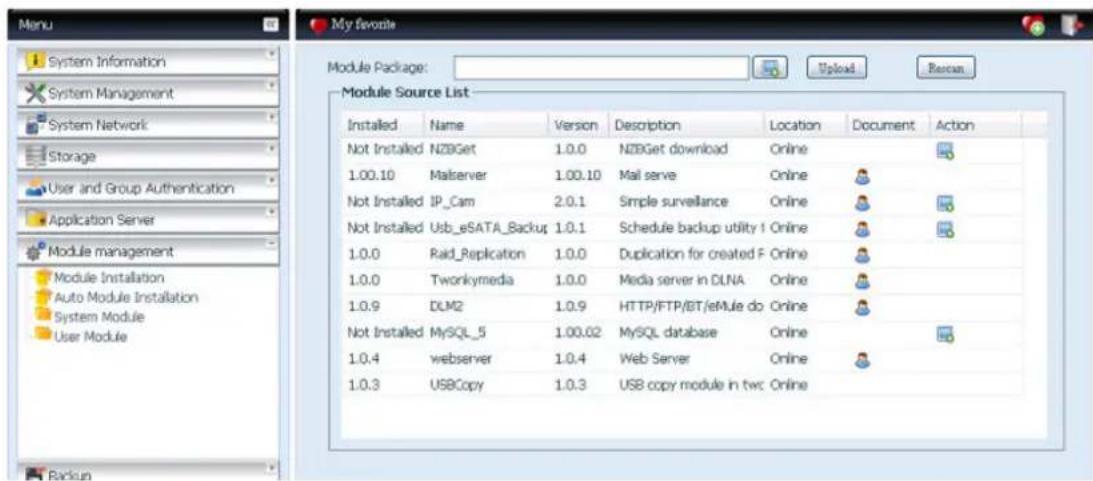Viewport: 1093px width, 481px height.
Task: Click the User and Group Authentication icon
Action: click(35, 188)
